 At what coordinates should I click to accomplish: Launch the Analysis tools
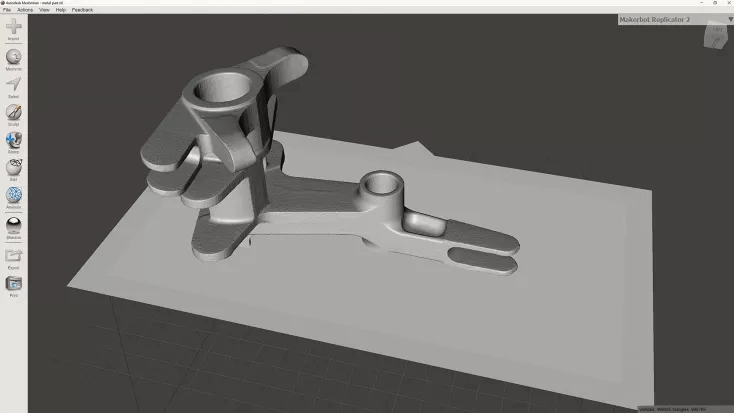coord(14,195)
